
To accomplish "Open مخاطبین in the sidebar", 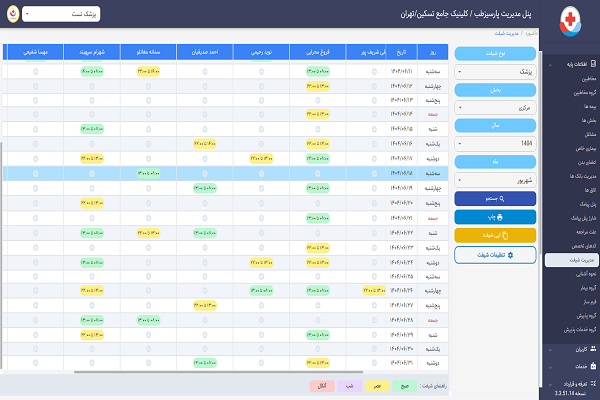I will pyautogui.click(x=589, y=79).
